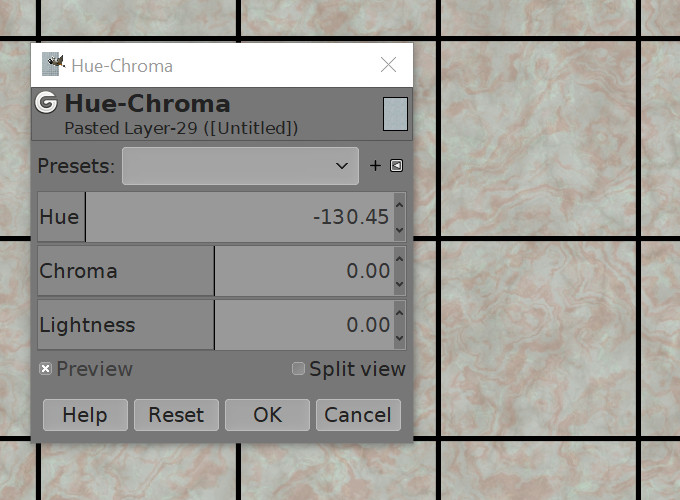This screenshot has height=500, width=680.
Task: Reset the Hue-Chroma settings
Action: 176,415
